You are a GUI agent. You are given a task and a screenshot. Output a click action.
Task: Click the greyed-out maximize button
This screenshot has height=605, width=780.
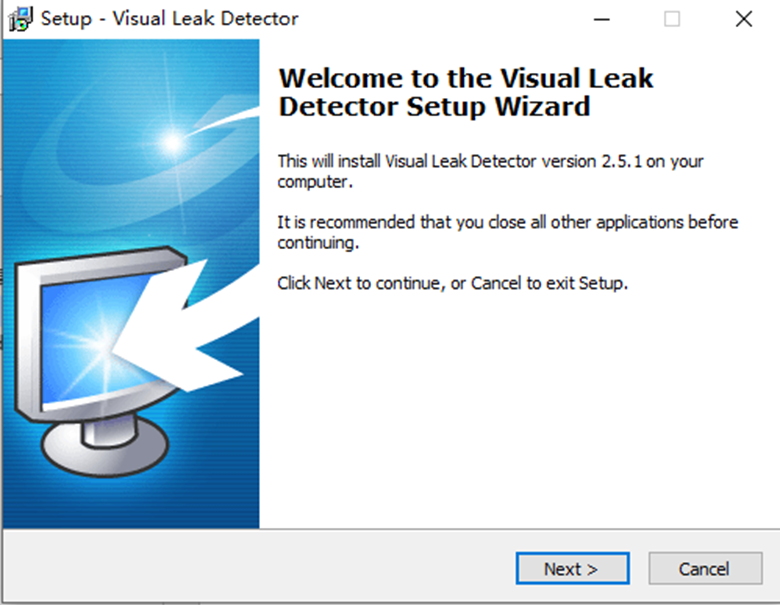(672, 18)
